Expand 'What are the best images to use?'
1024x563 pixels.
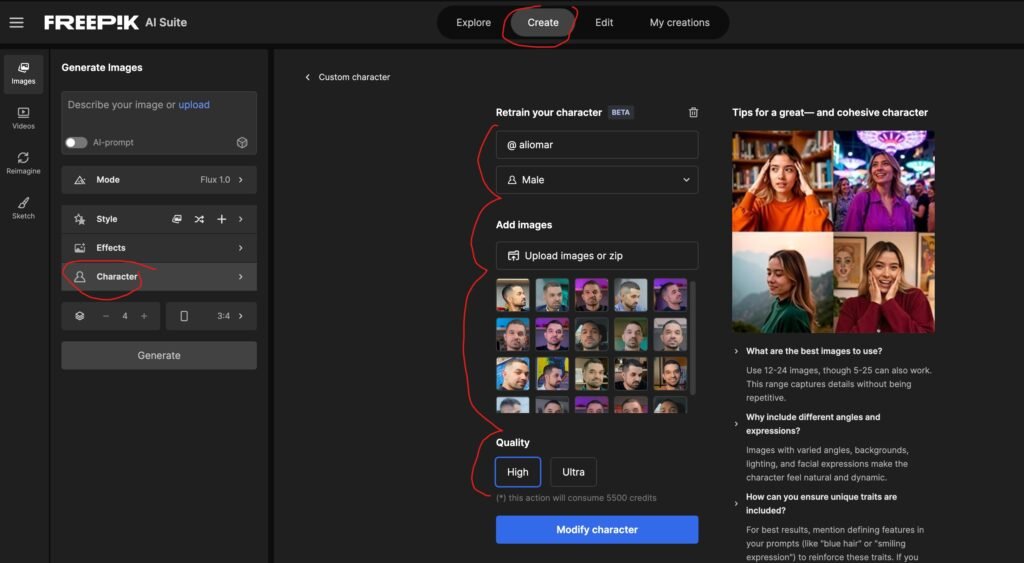(814, 351)
